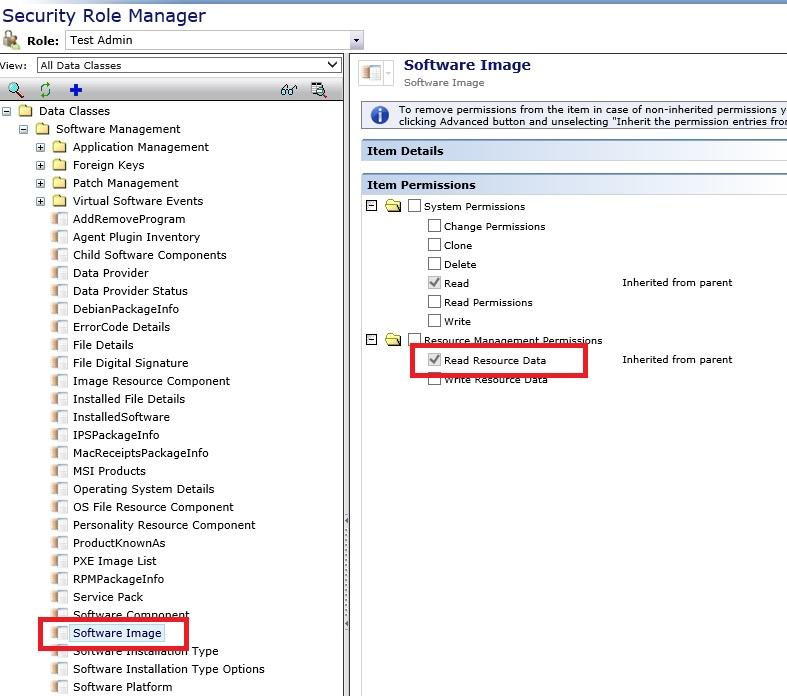Expand the Patch Management folder
This screenshot has height=696, width=787.
[41, 183]
